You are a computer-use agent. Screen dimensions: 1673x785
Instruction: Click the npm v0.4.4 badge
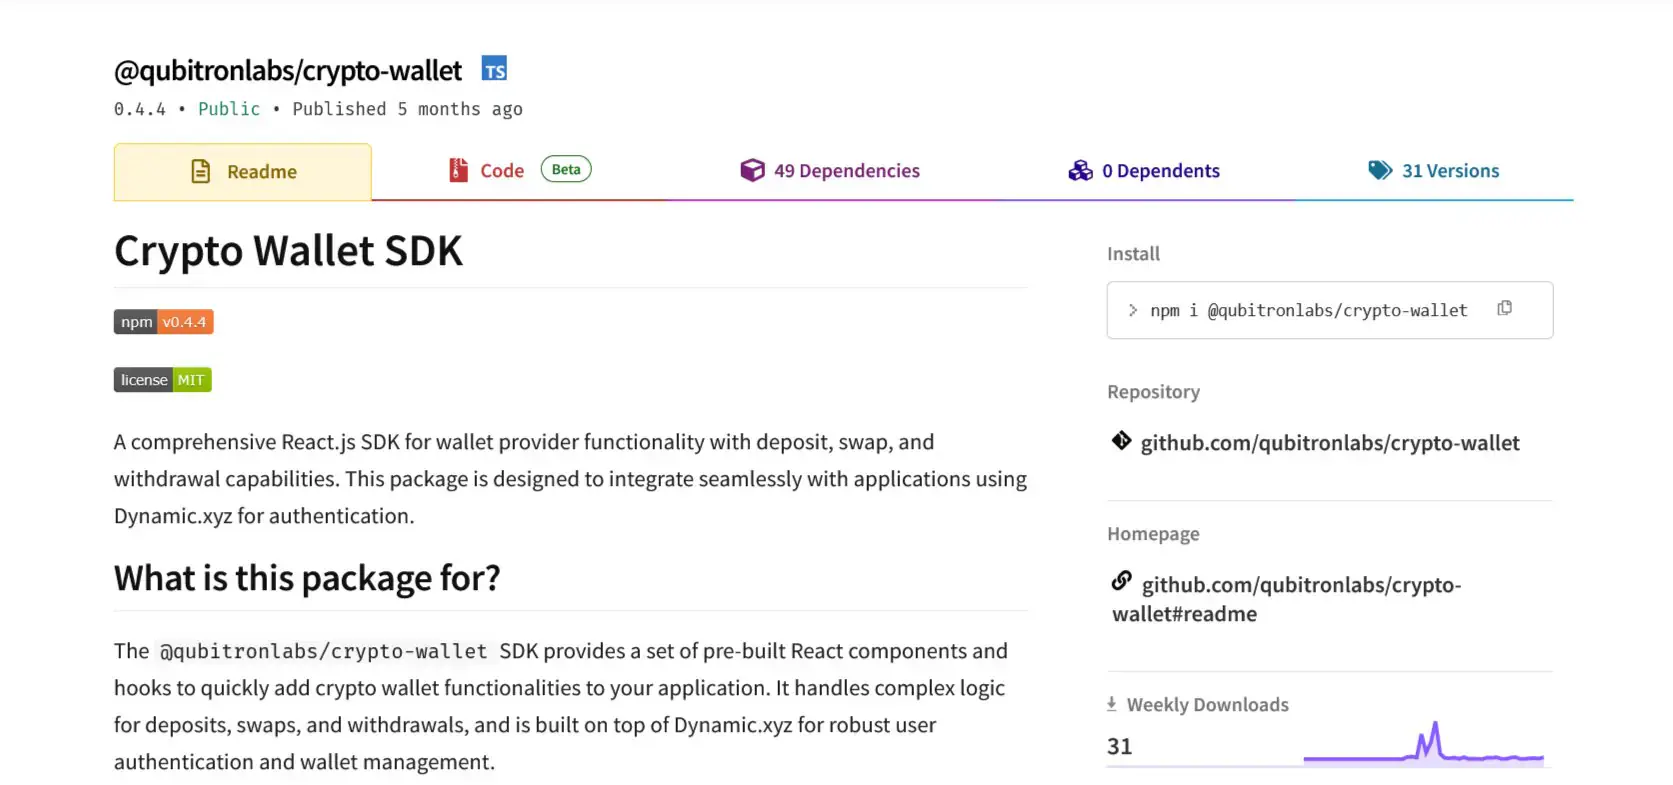[164, 322]
